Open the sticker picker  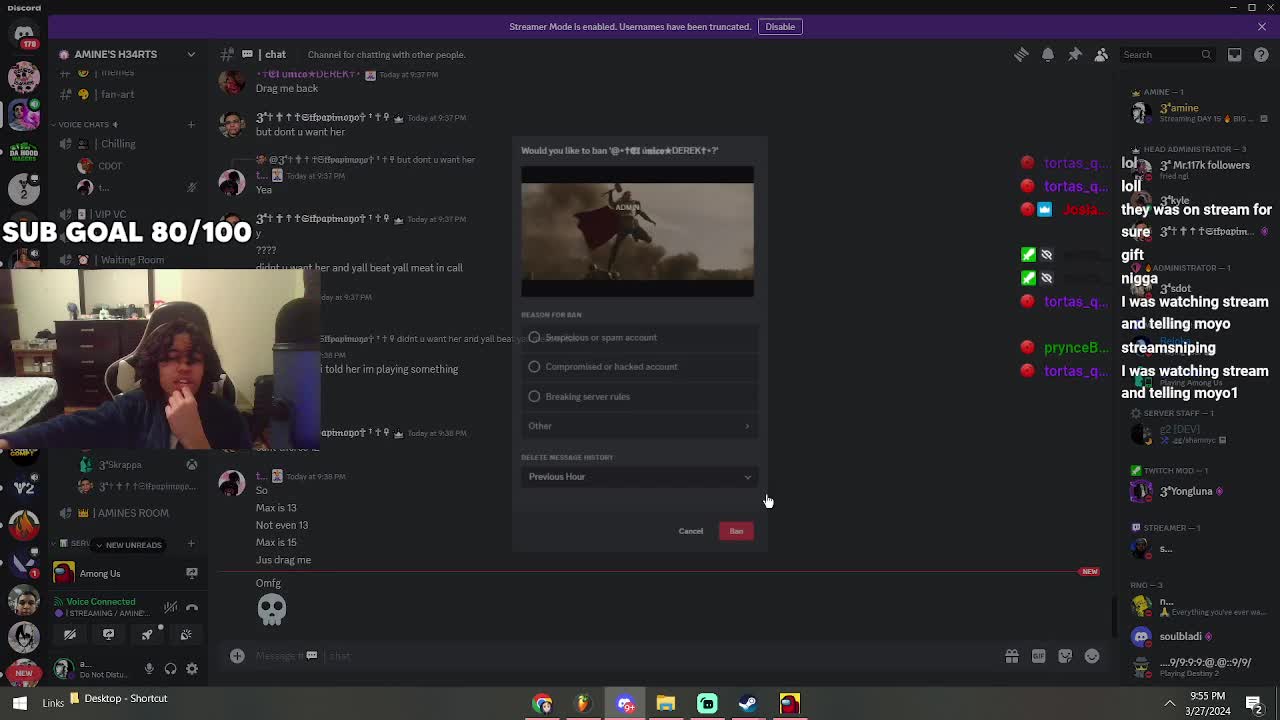(1065, 656)
